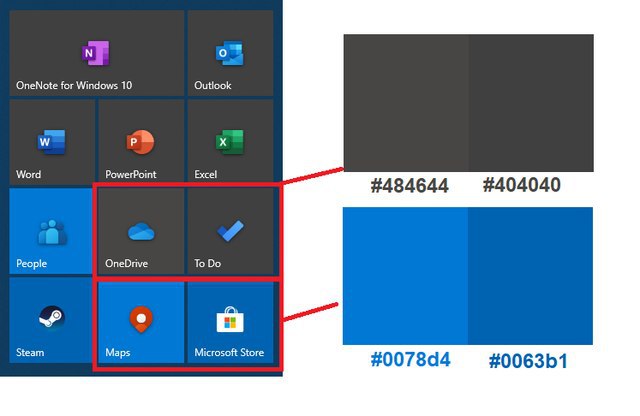Launch Steam from its tile icon

51,317
